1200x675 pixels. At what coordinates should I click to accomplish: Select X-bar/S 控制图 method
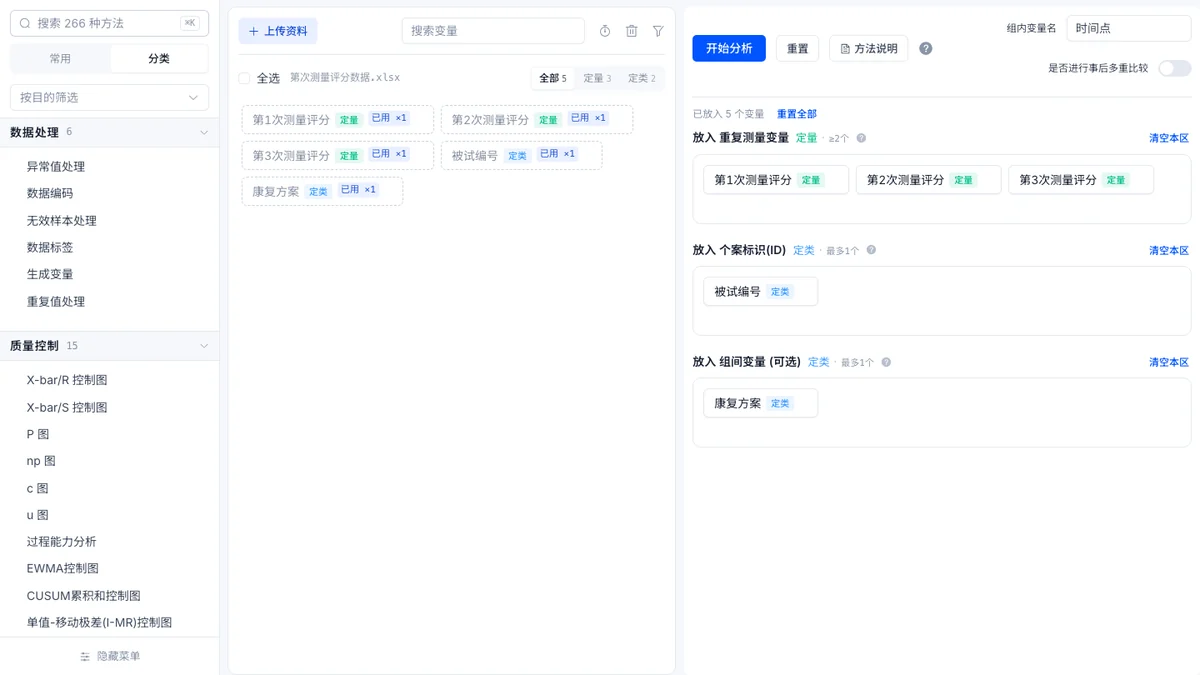pos(67,408)
